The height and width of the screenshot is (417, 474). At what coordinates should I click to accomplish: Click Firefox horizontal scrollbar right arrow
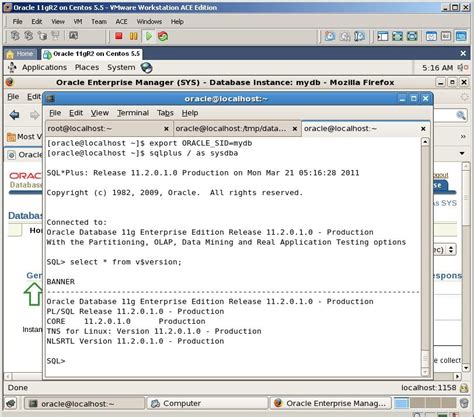(x=457, y=376)
